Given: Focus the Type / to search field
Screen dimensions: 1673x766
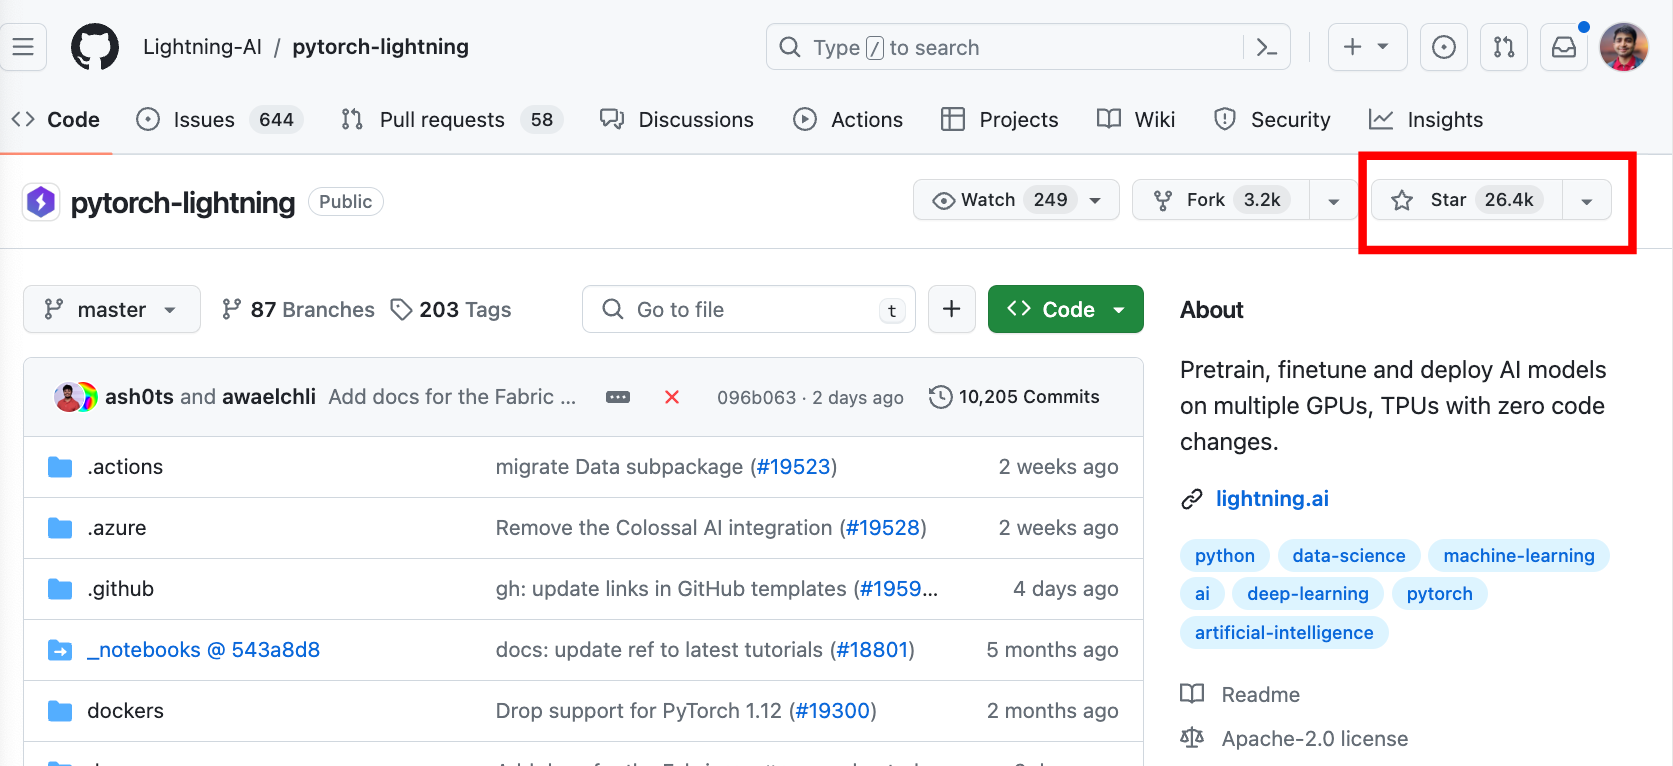Looking at the screenshot, I should pos(1006,47).
